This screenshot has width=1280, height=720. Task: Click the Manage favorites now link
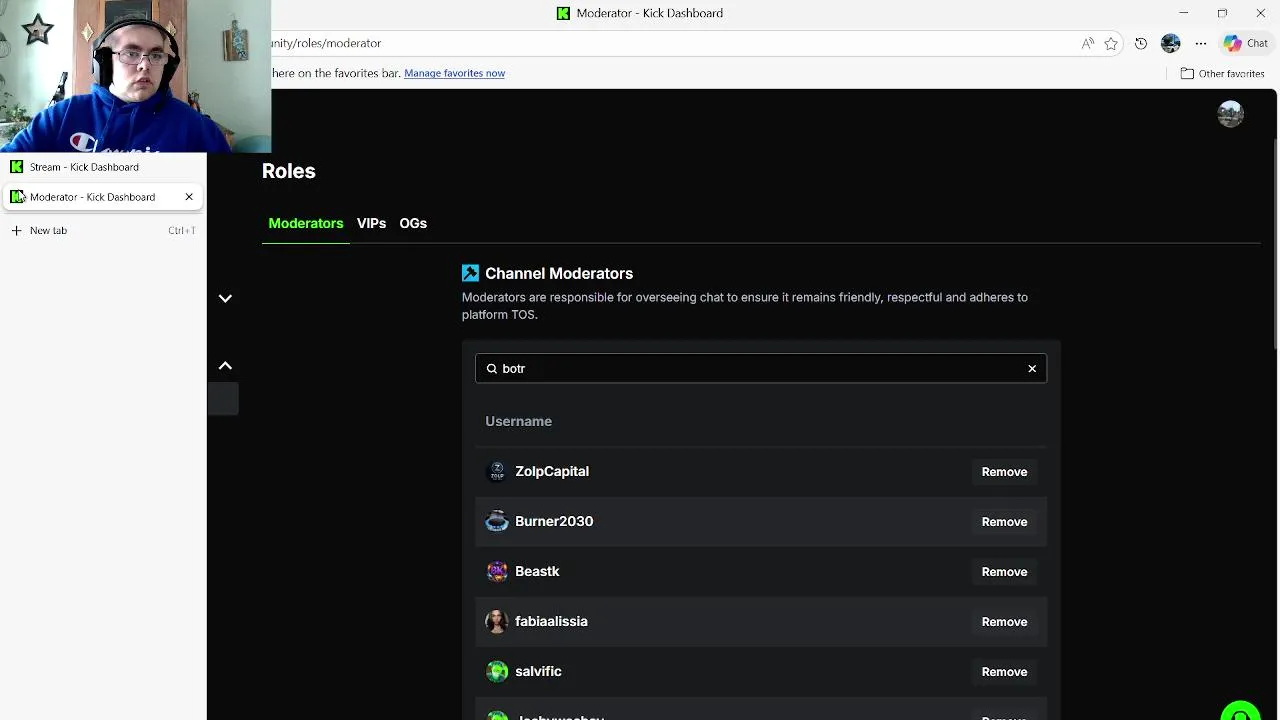pos(454,73)
